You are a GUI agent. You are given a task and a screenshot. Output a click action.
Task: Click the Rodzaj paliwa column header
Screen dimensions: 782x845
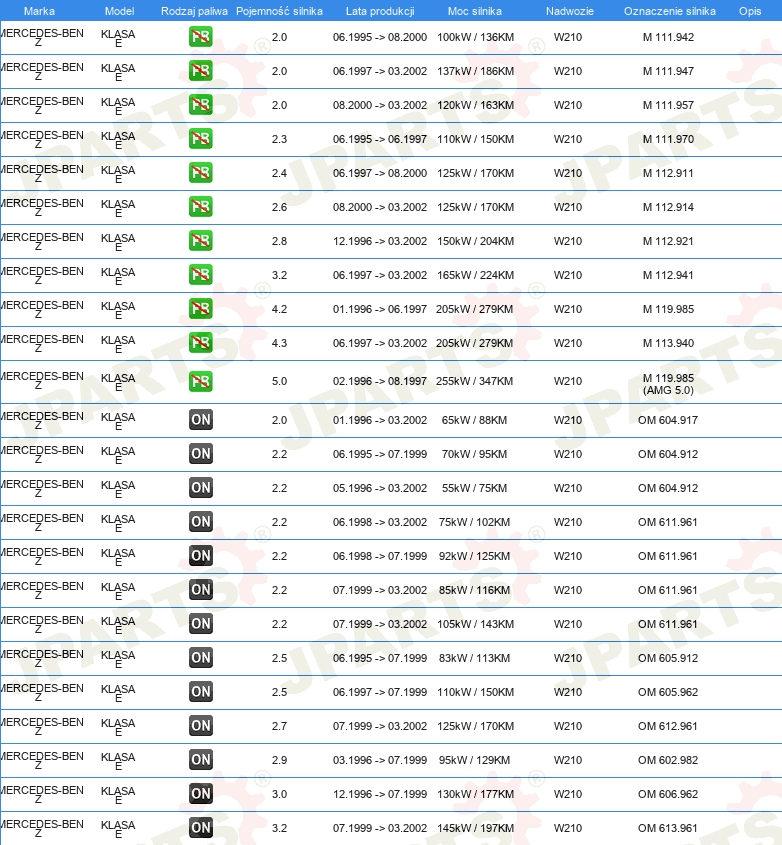(x=194, y=11)
